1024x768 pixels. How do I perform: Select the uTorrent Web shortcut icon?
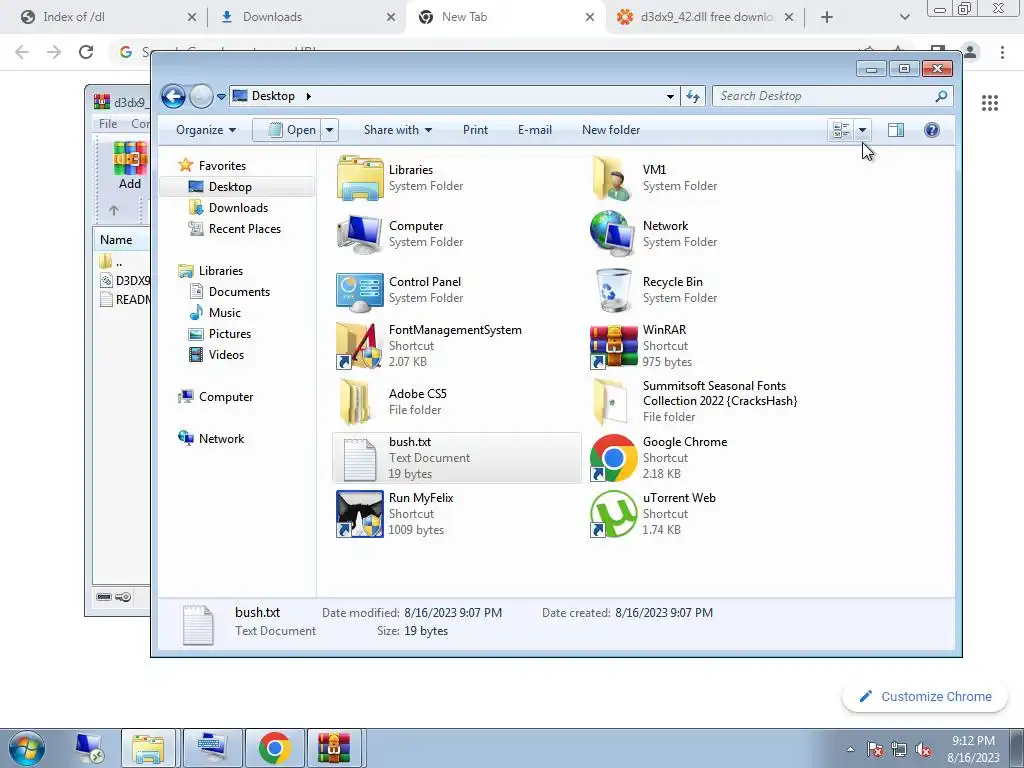tap(613, 514)
